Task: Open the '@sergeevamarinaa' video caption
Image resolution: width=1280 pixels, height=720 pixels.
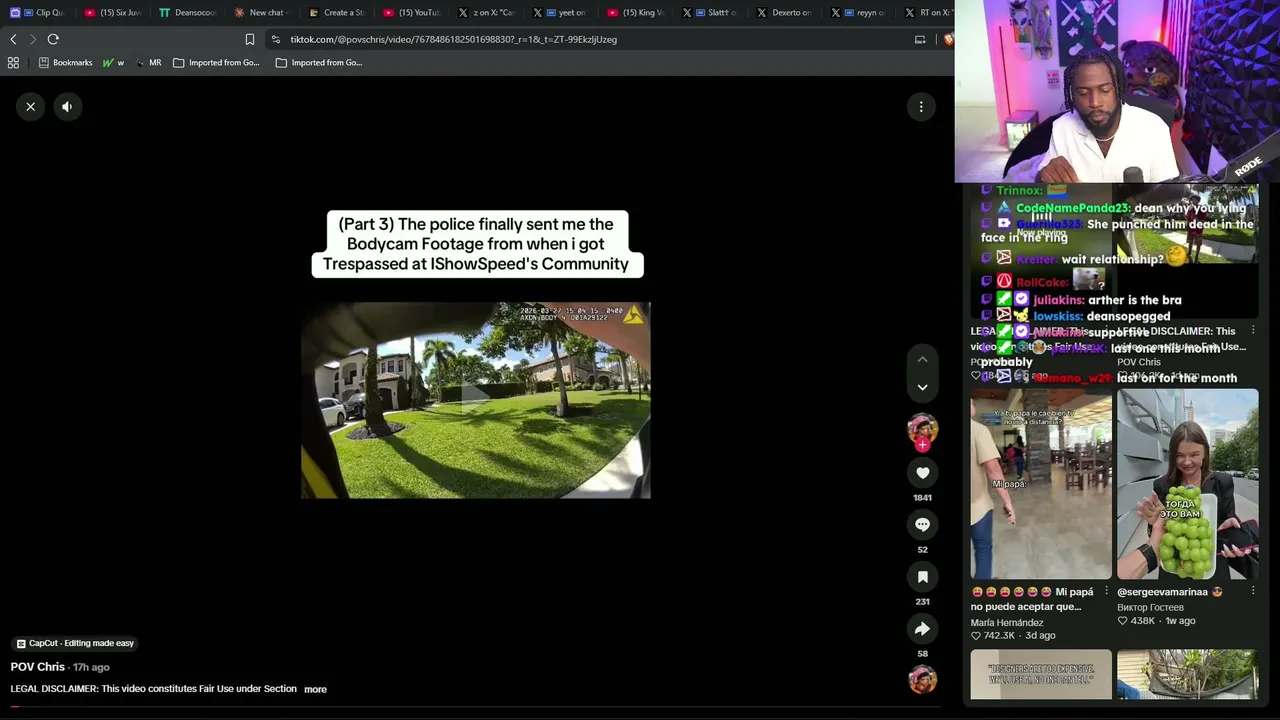Action: pyautogui.click(x=1170, y=592)
